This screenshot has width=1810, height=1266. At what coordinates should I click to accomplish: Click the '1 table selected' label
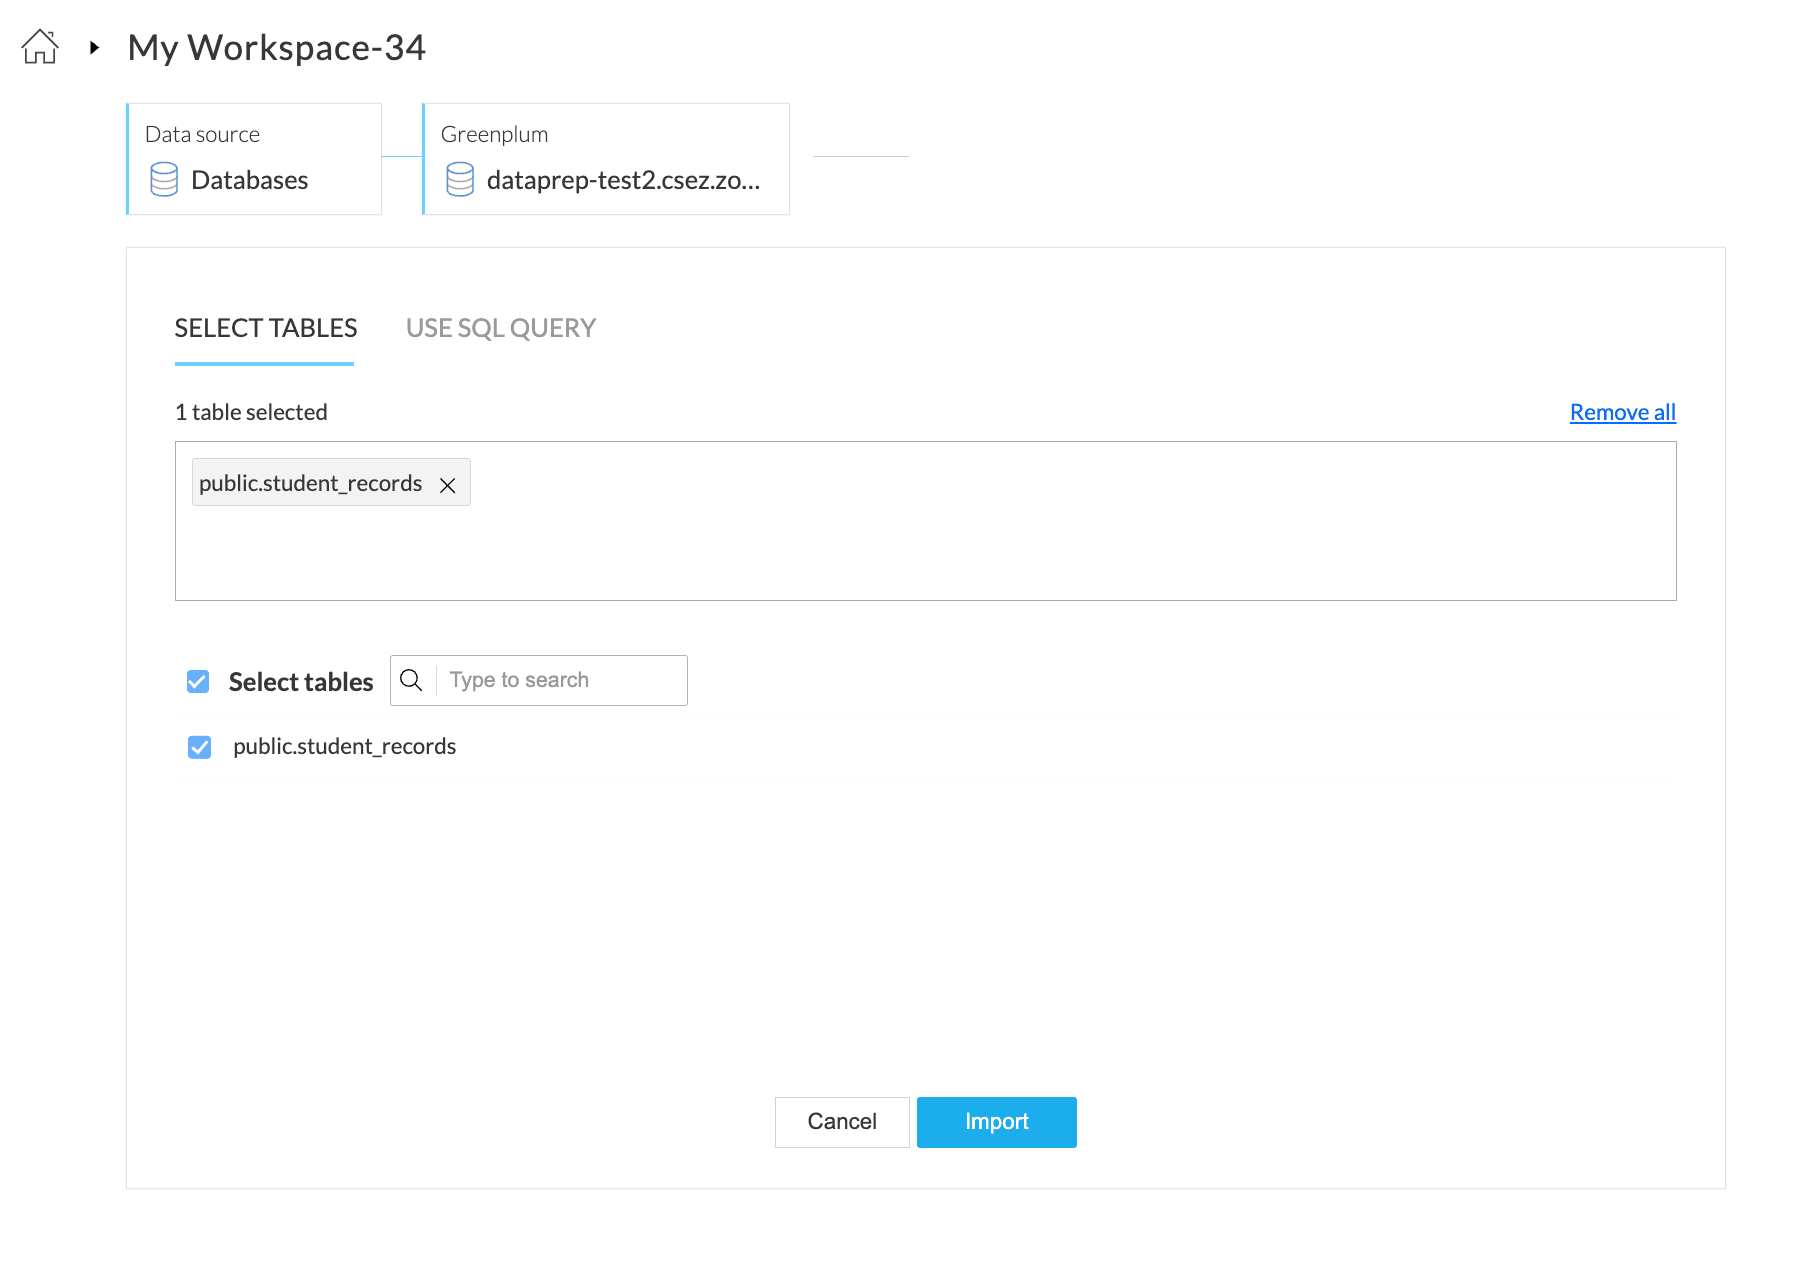[x=251, y=412]
